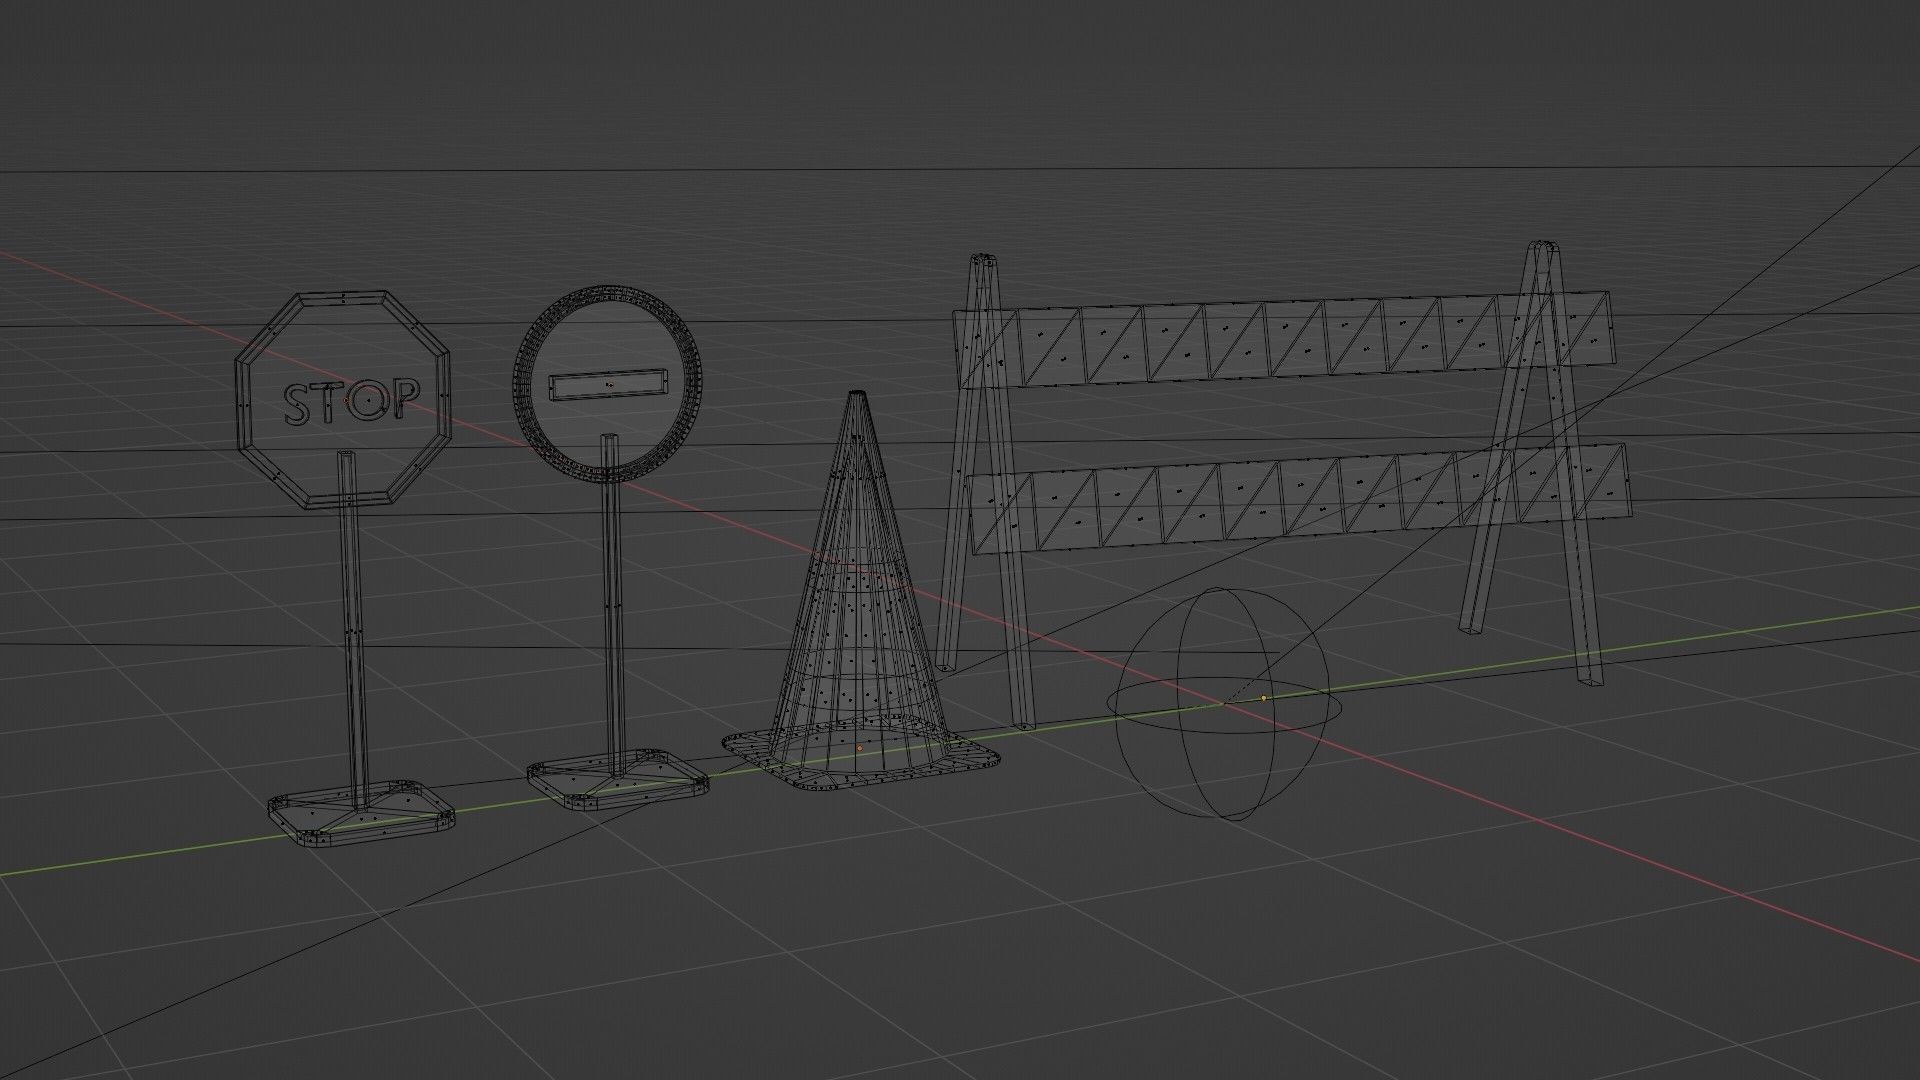Click the orange origin dot on cone base

tap(859, 748)
